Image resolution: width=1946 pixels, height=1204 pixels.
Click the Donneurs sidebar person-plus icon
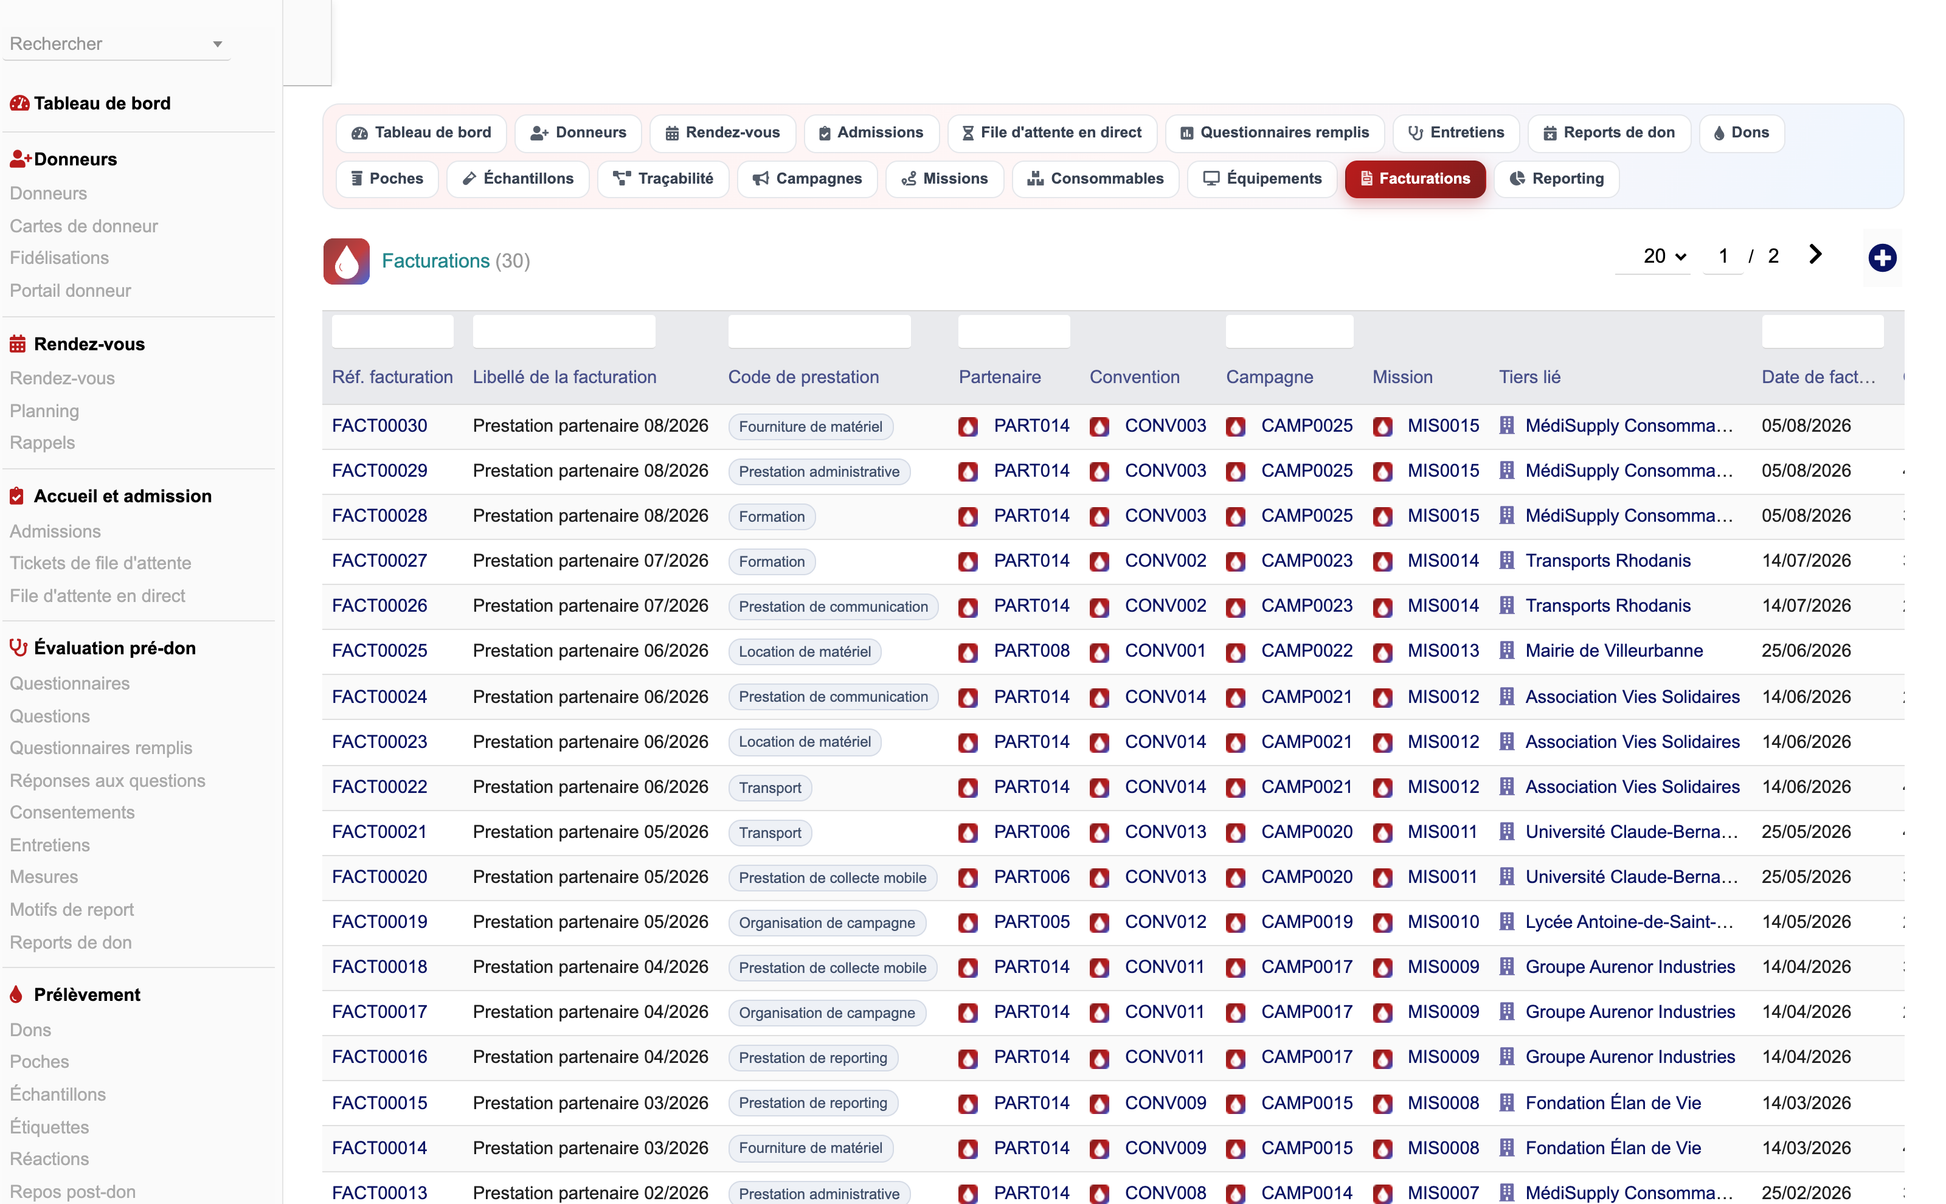20,159
